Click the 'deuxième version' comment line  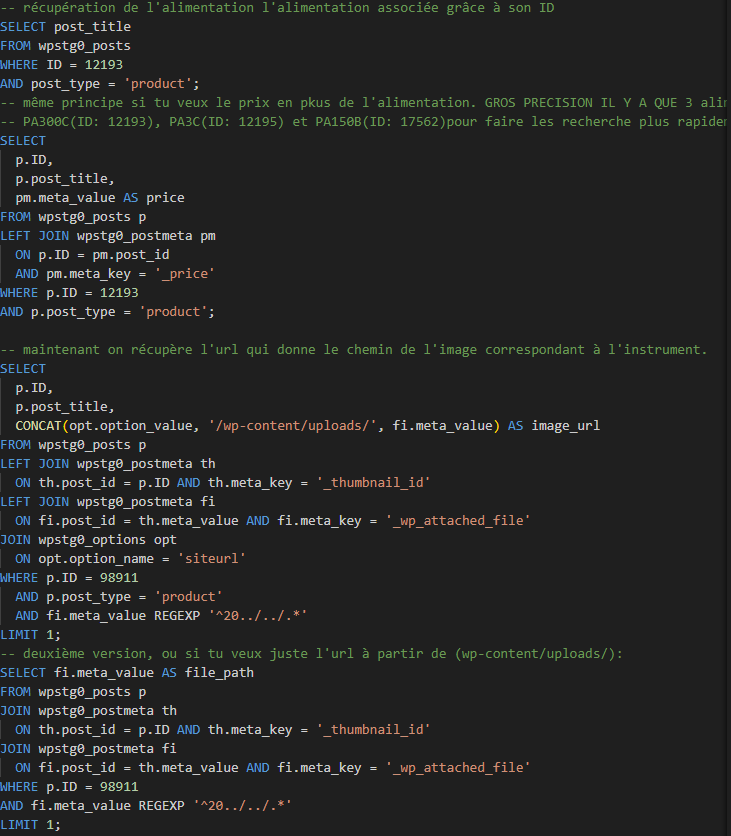310,654
